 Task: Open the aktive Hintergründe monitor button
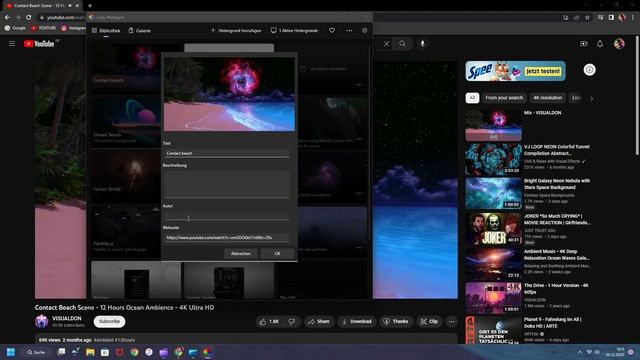coord(294,31)
